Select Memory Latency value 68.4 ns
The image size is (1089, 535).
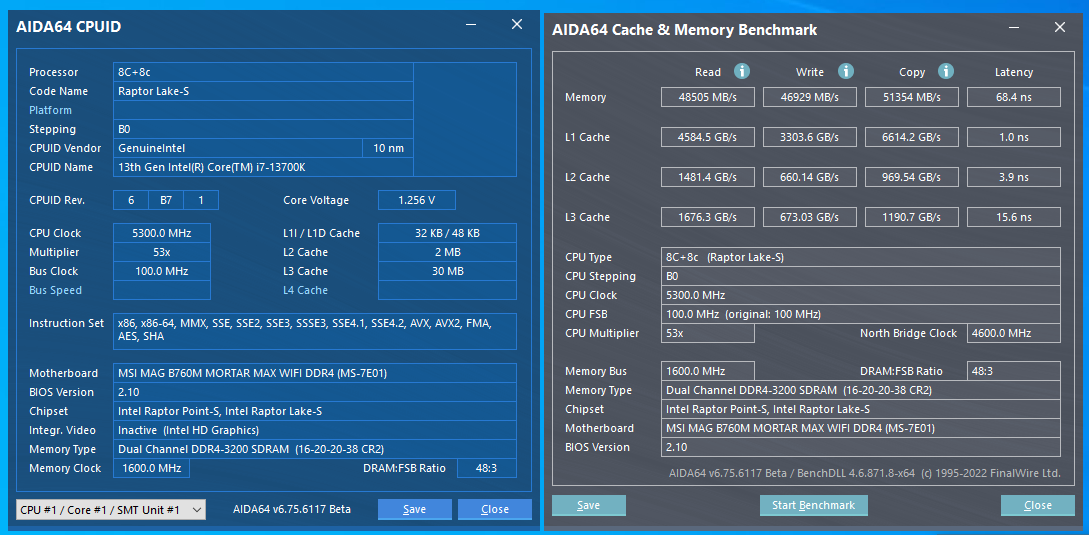pos(1014,97)
